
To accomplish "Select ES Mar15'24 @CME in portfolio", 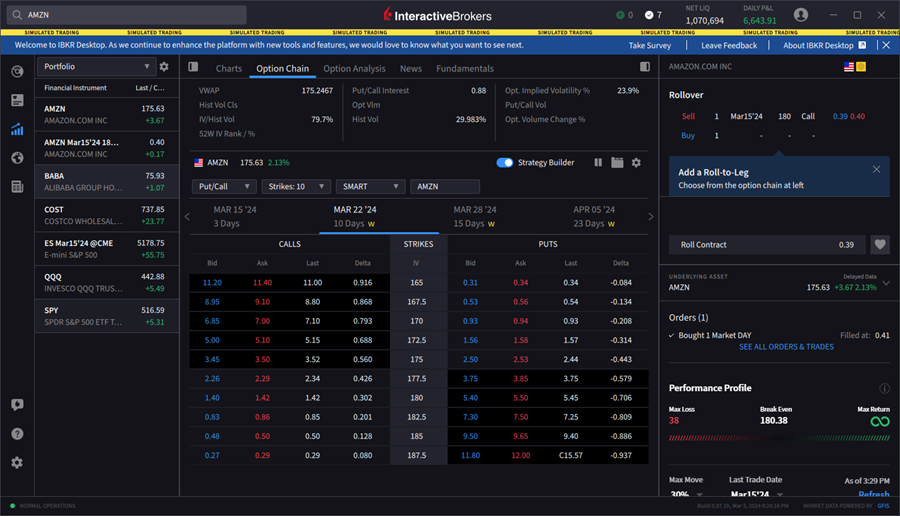I will coord(107,249).
